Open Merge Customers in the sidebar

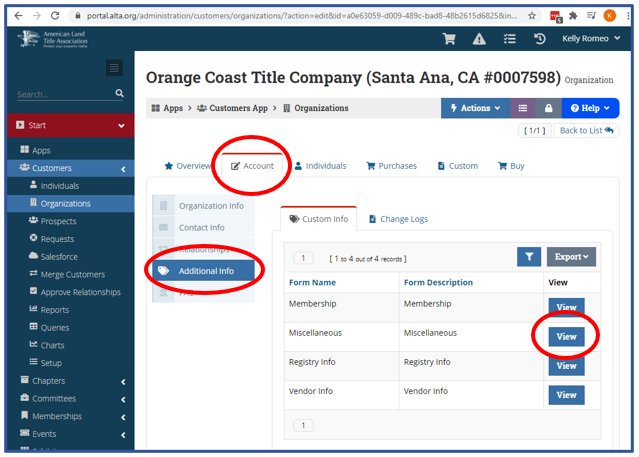coord(73,274)
